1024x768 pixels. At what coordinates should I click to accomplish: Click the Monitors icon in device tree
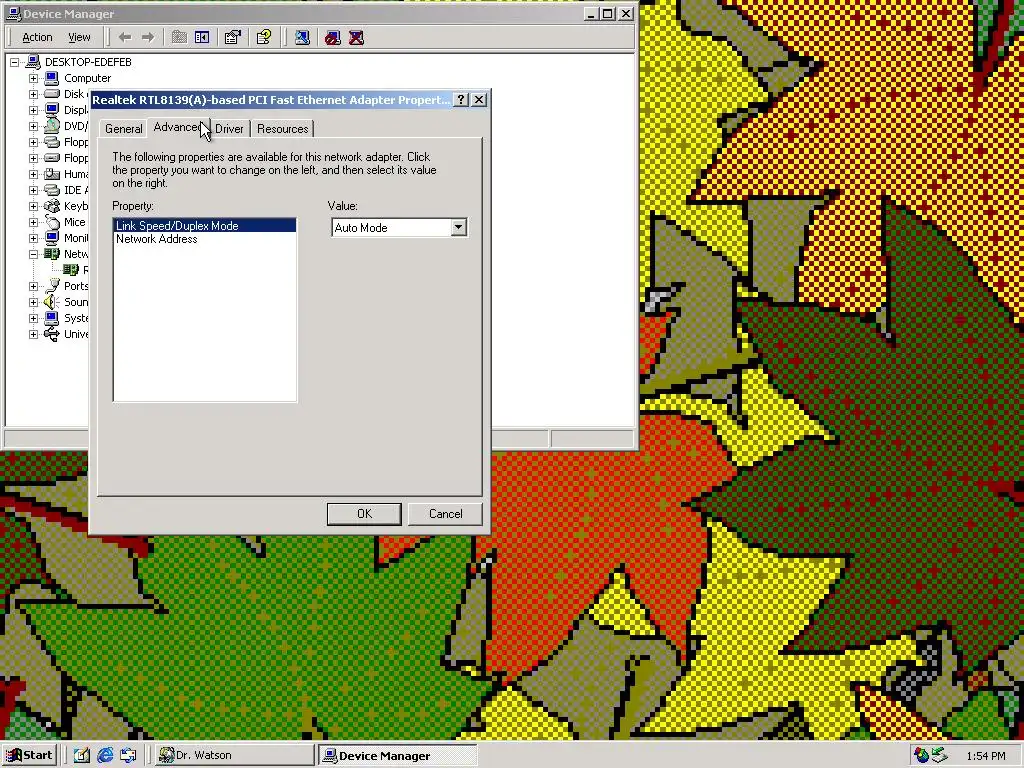[52, 238]
